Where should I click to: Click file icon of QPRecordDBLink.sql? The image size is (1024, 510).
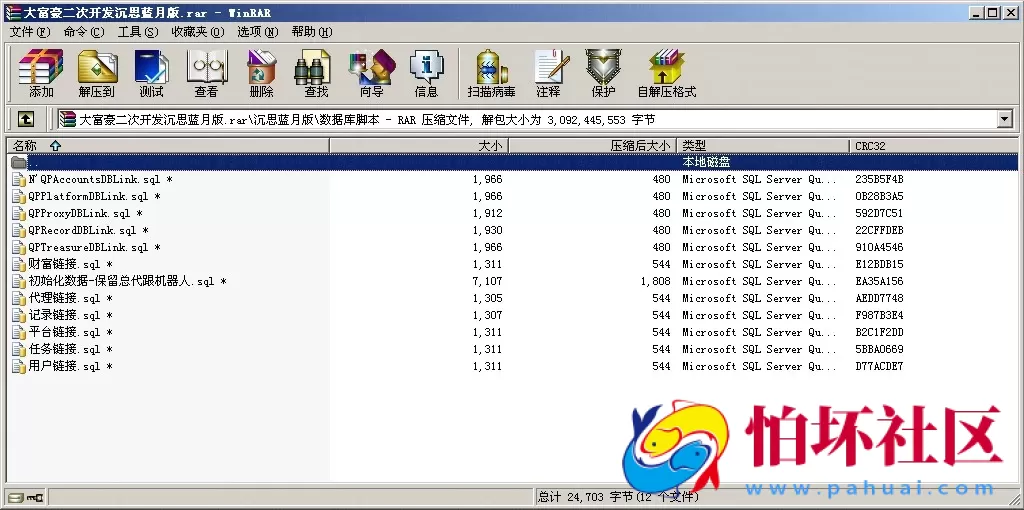19,231
